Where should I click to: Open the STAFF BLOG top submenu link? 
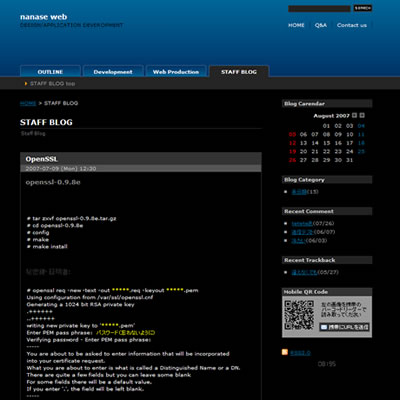tap(52, 84)
